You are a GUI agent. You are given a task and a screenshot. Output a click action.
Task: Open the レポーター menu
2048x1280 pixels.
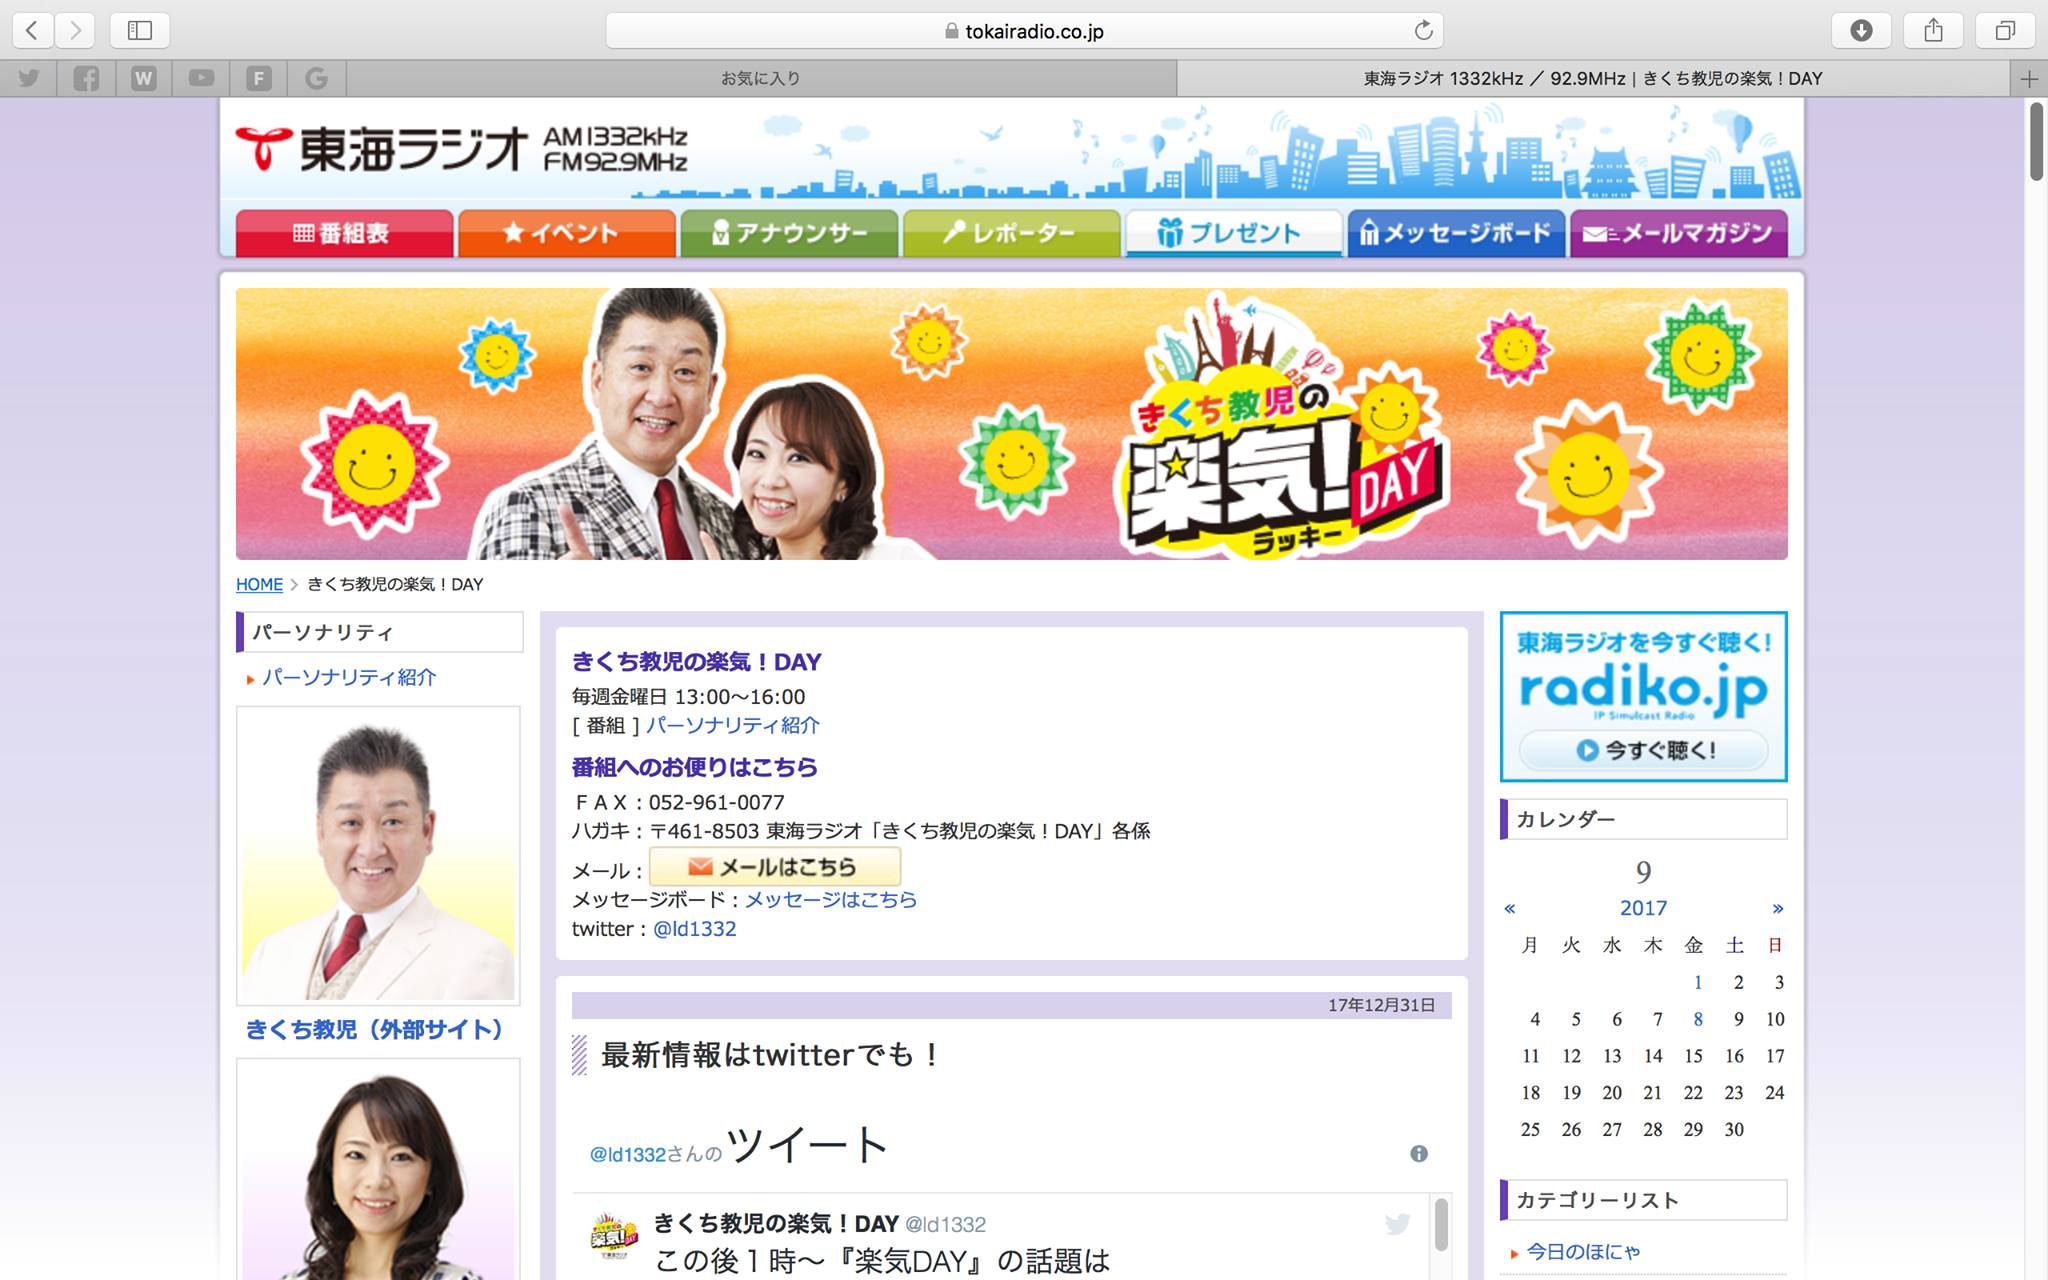[x=1011, y=233]
